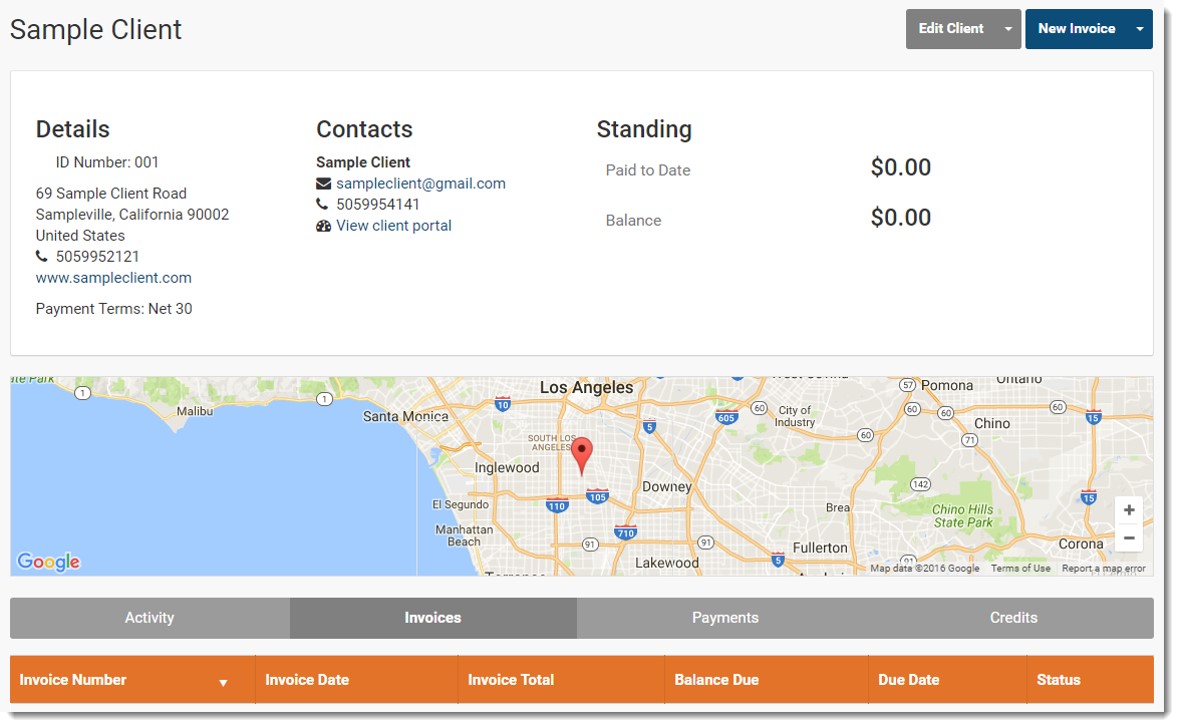Expand the New Invoice dropdown arrow
The image size is (1179, 727).
click(1139, 29)
